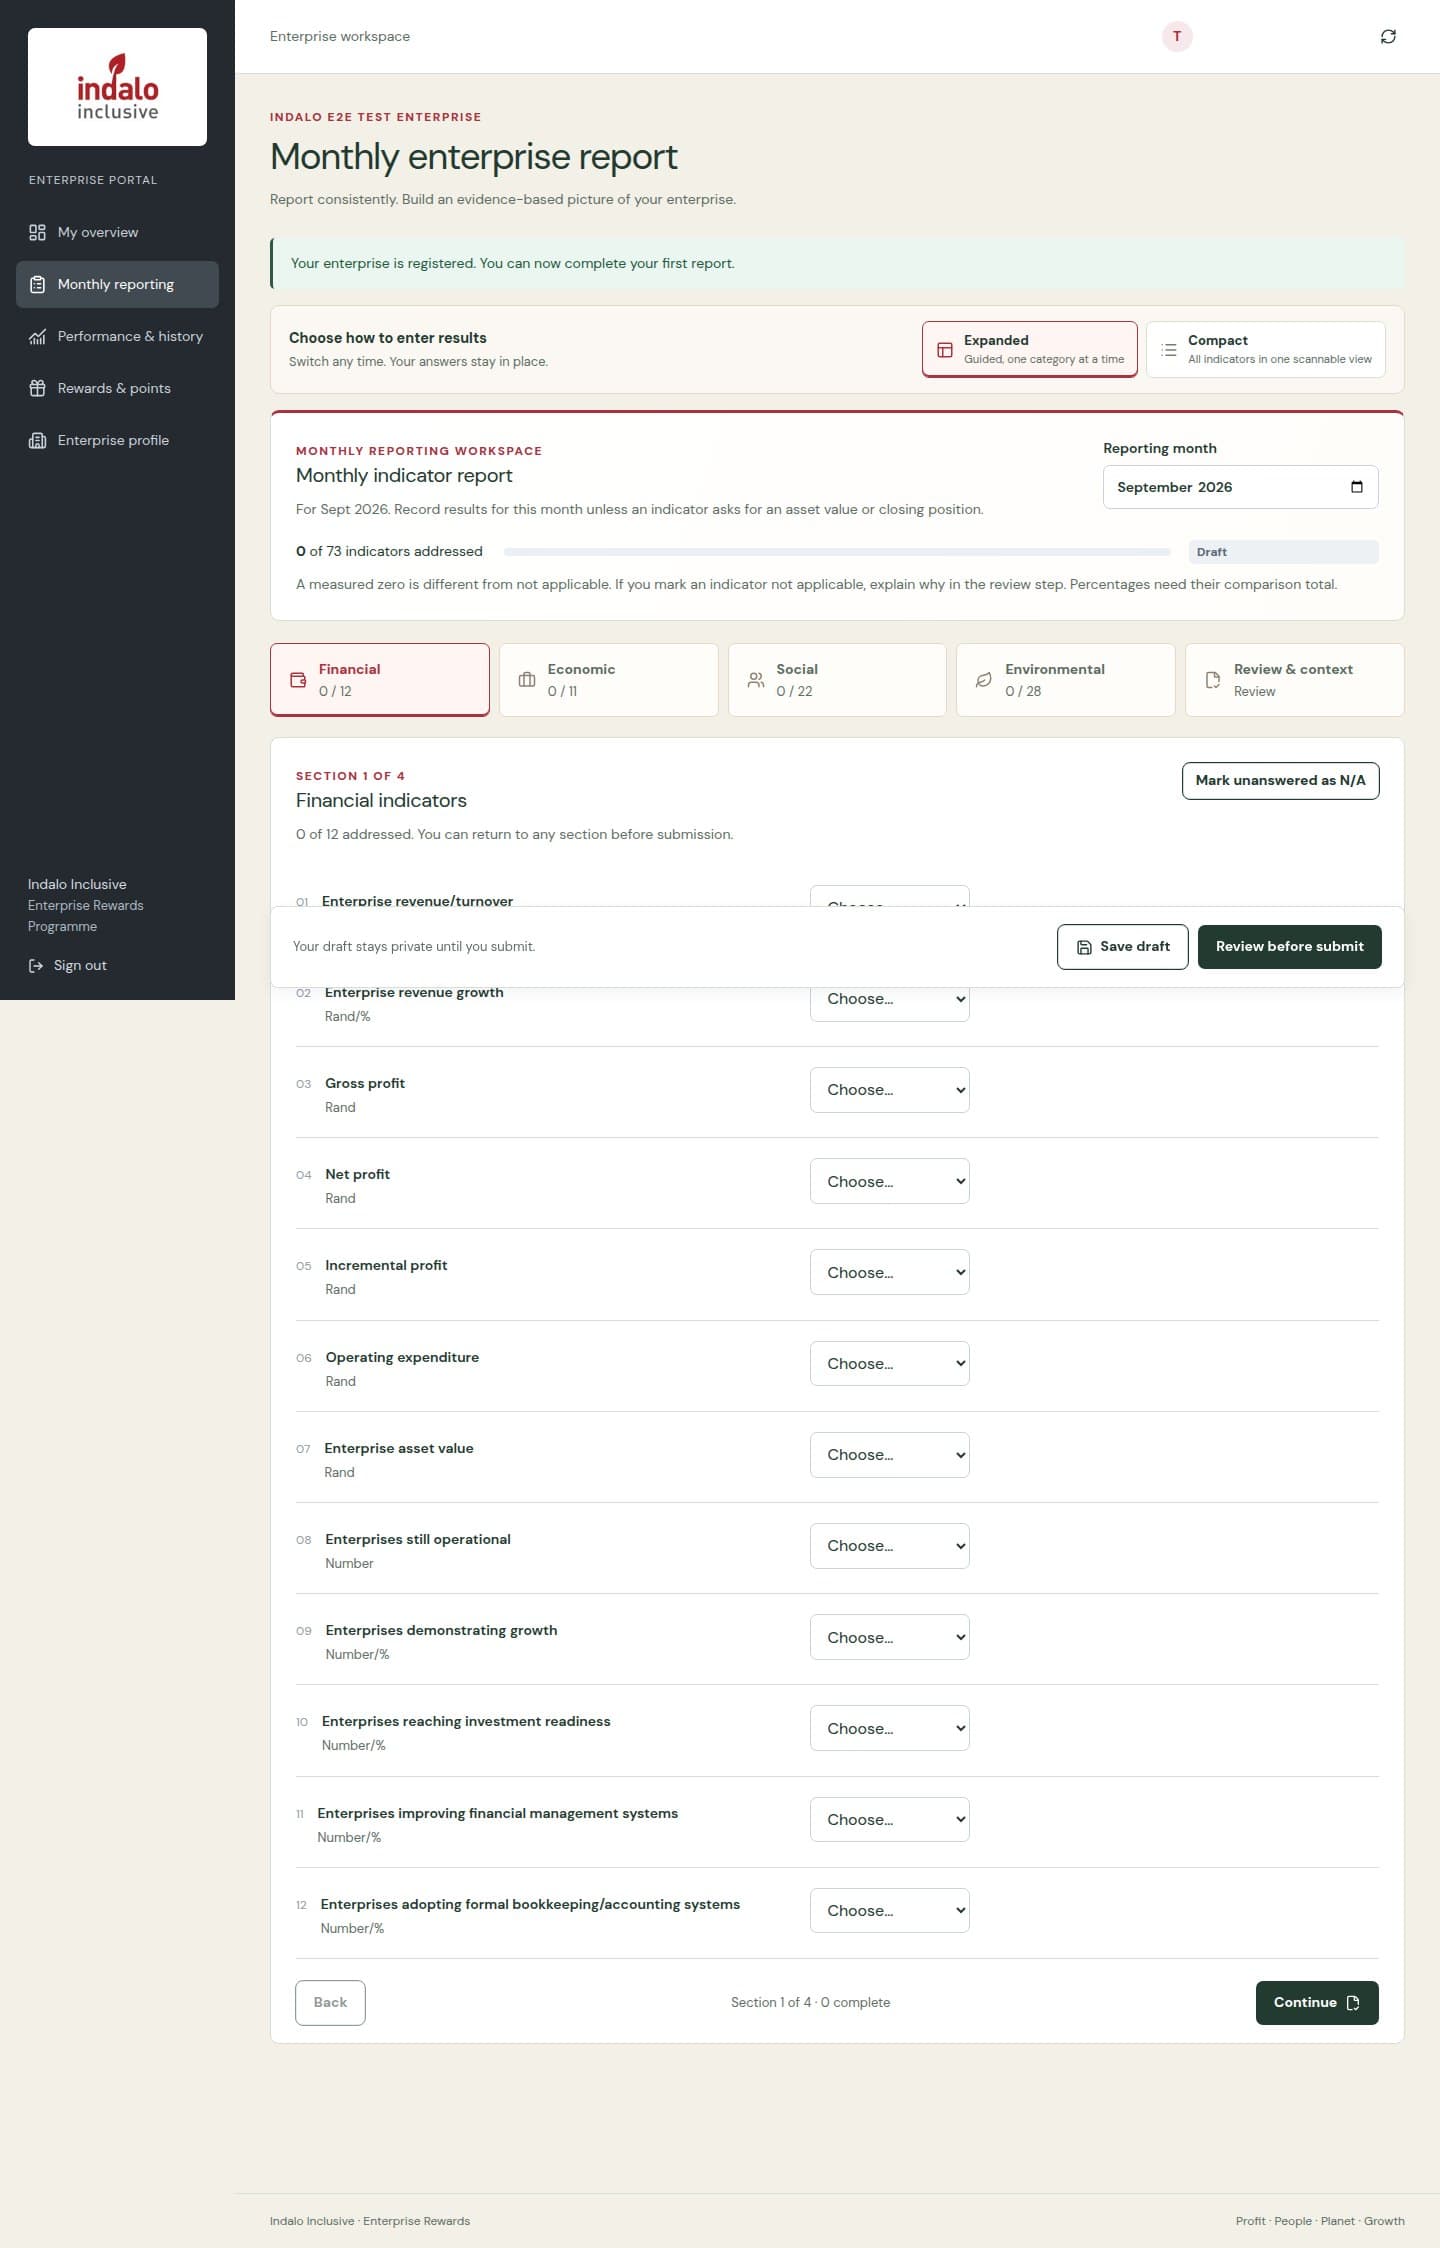Viewport: 1440px width, 2248px height.
Task: Open dropdown for Incremental profit
Action: tap(889, 1272)
